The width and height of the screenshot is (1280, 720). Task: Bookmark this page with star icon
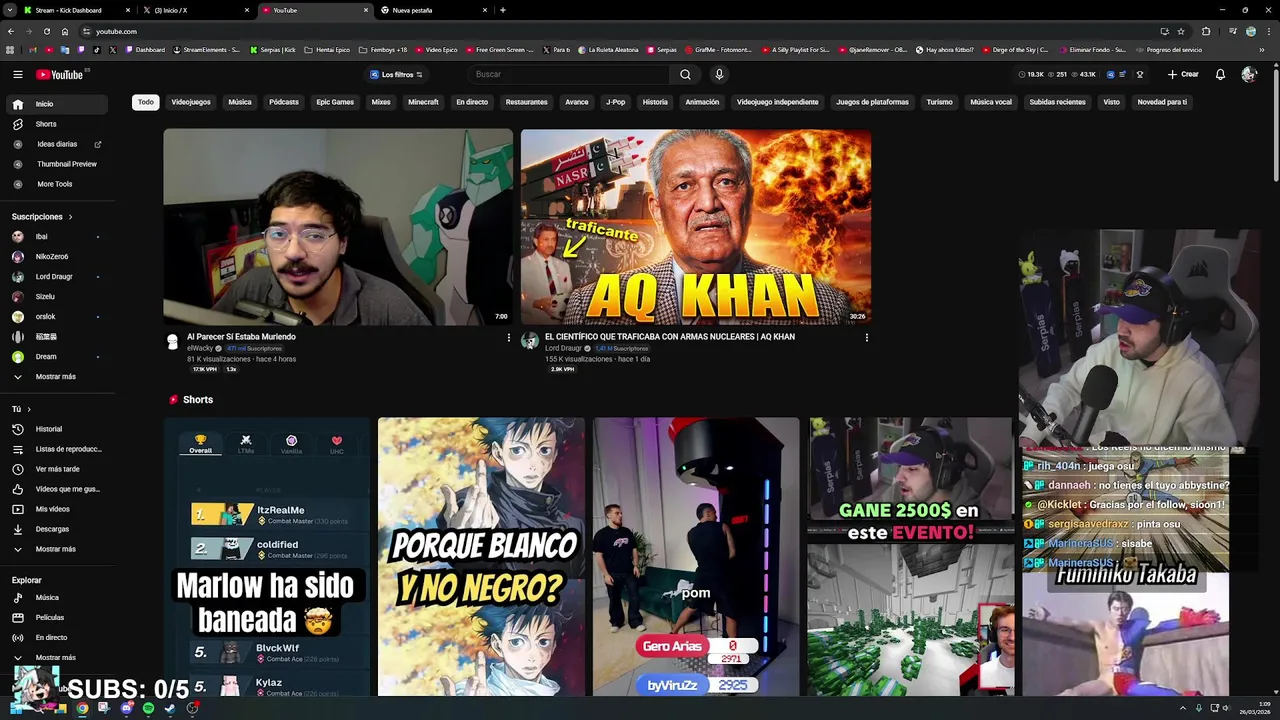pos(1181,31)
